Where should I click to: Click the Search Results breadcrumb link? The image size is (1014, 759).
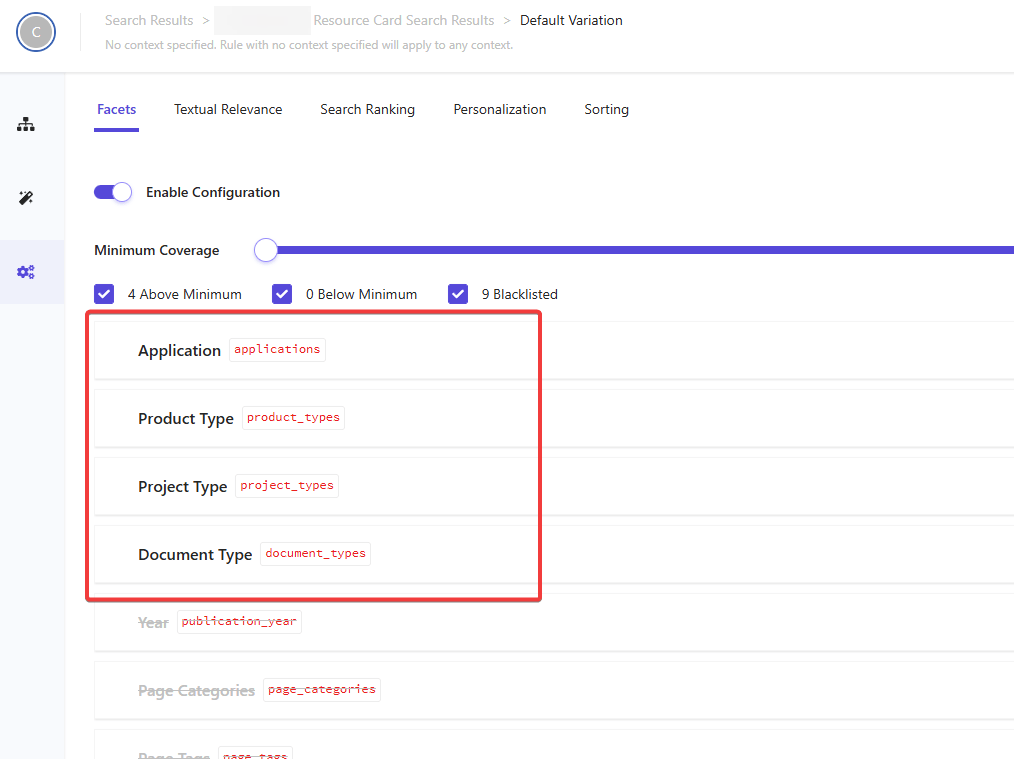(x=149, y=20)
